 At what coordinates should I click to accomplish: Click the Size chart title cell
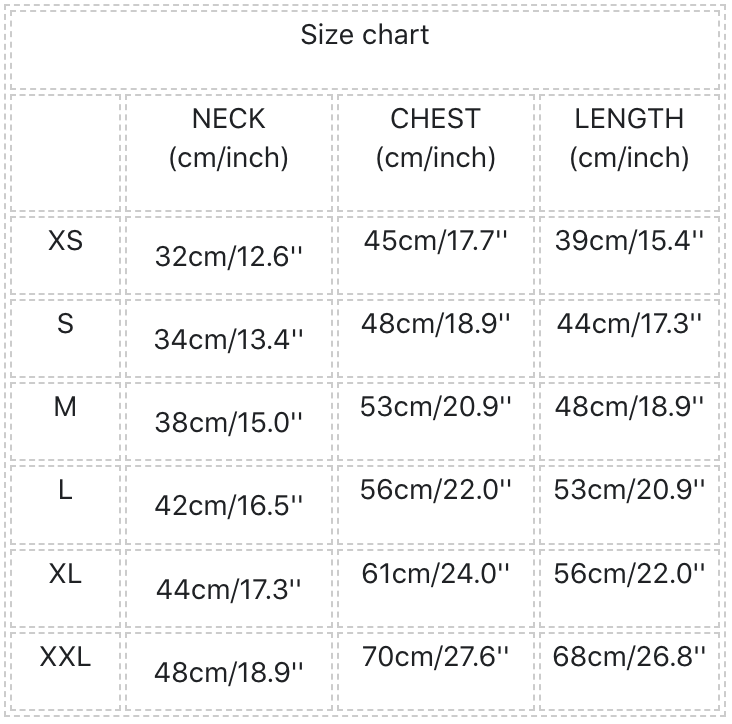pyautogui.click(x=365, y=35)
